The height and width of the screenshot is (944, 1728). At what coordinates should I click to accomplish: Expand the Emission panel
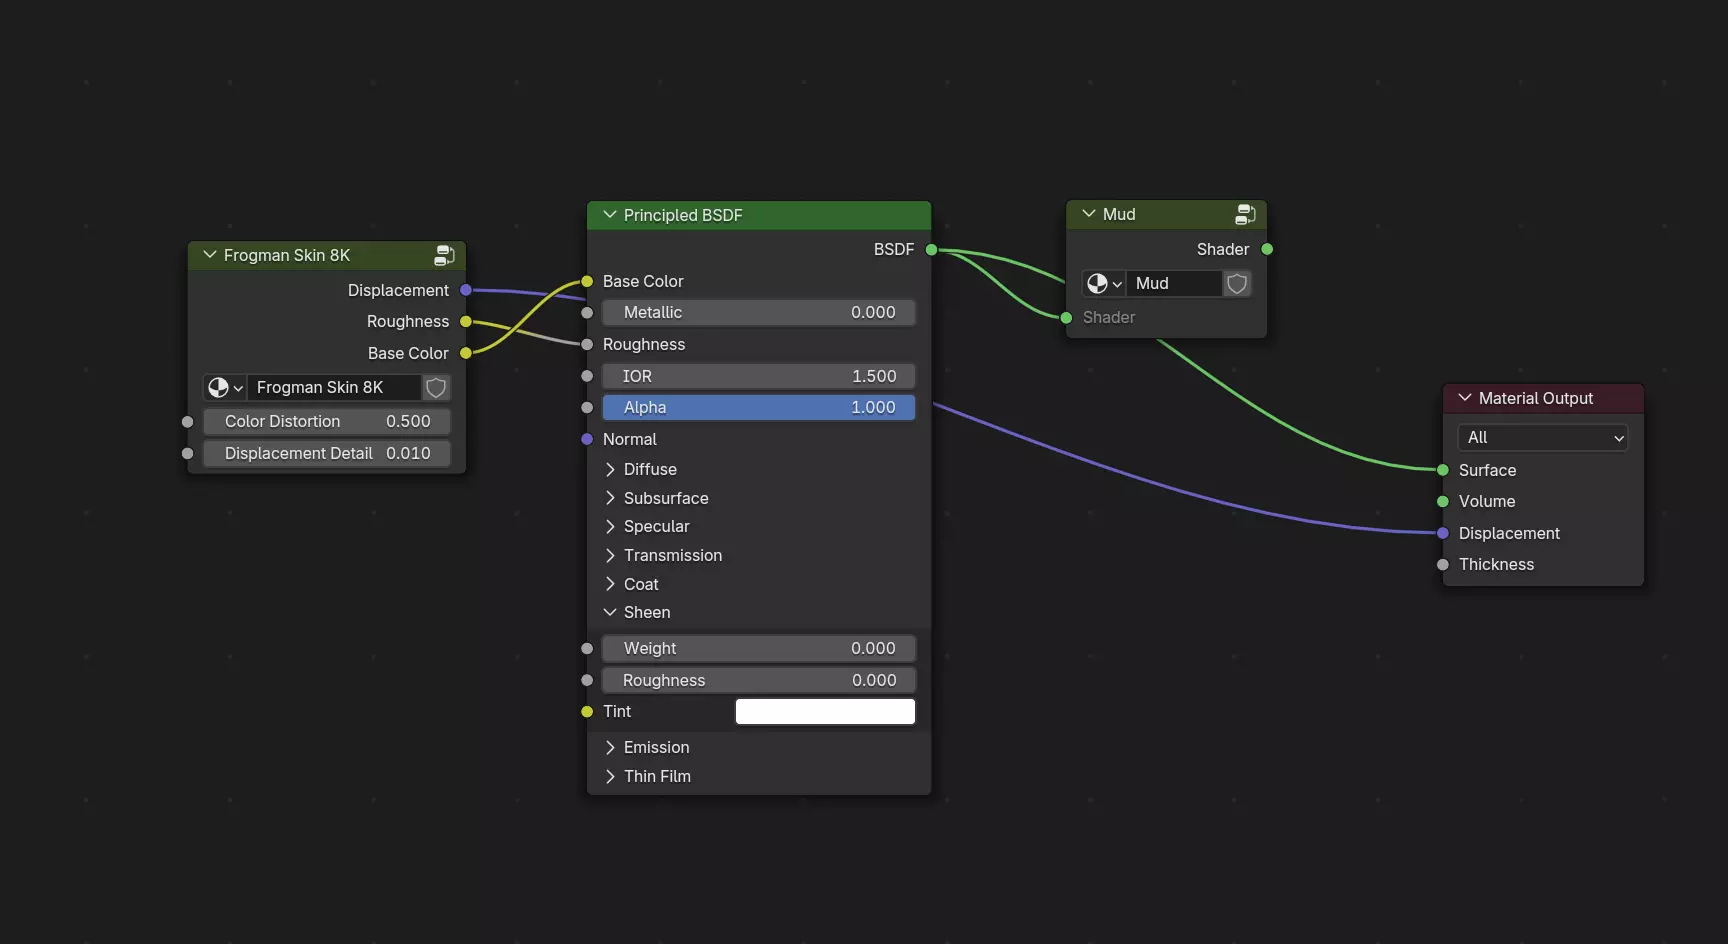pos(610,748)
